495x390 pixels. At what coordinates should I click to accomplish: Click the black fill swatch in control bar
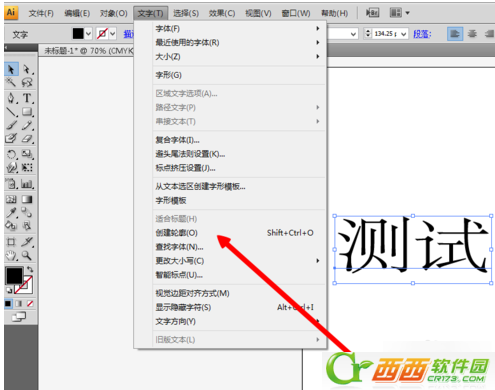click(78, 34)
